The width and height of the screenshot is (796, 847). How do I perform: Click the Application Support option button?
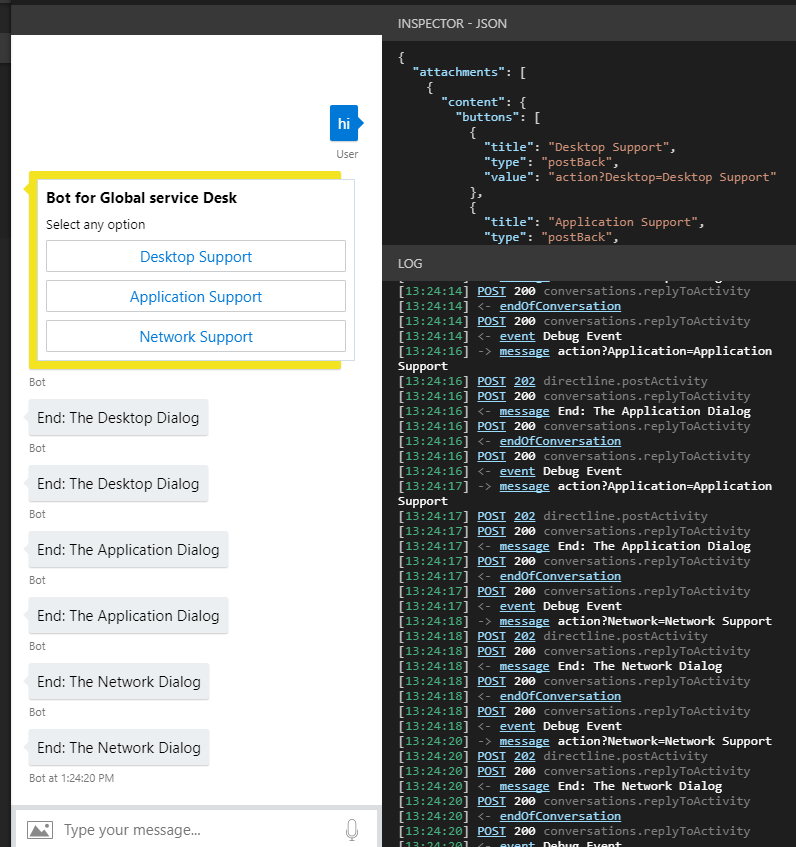(x=195, y=296)
